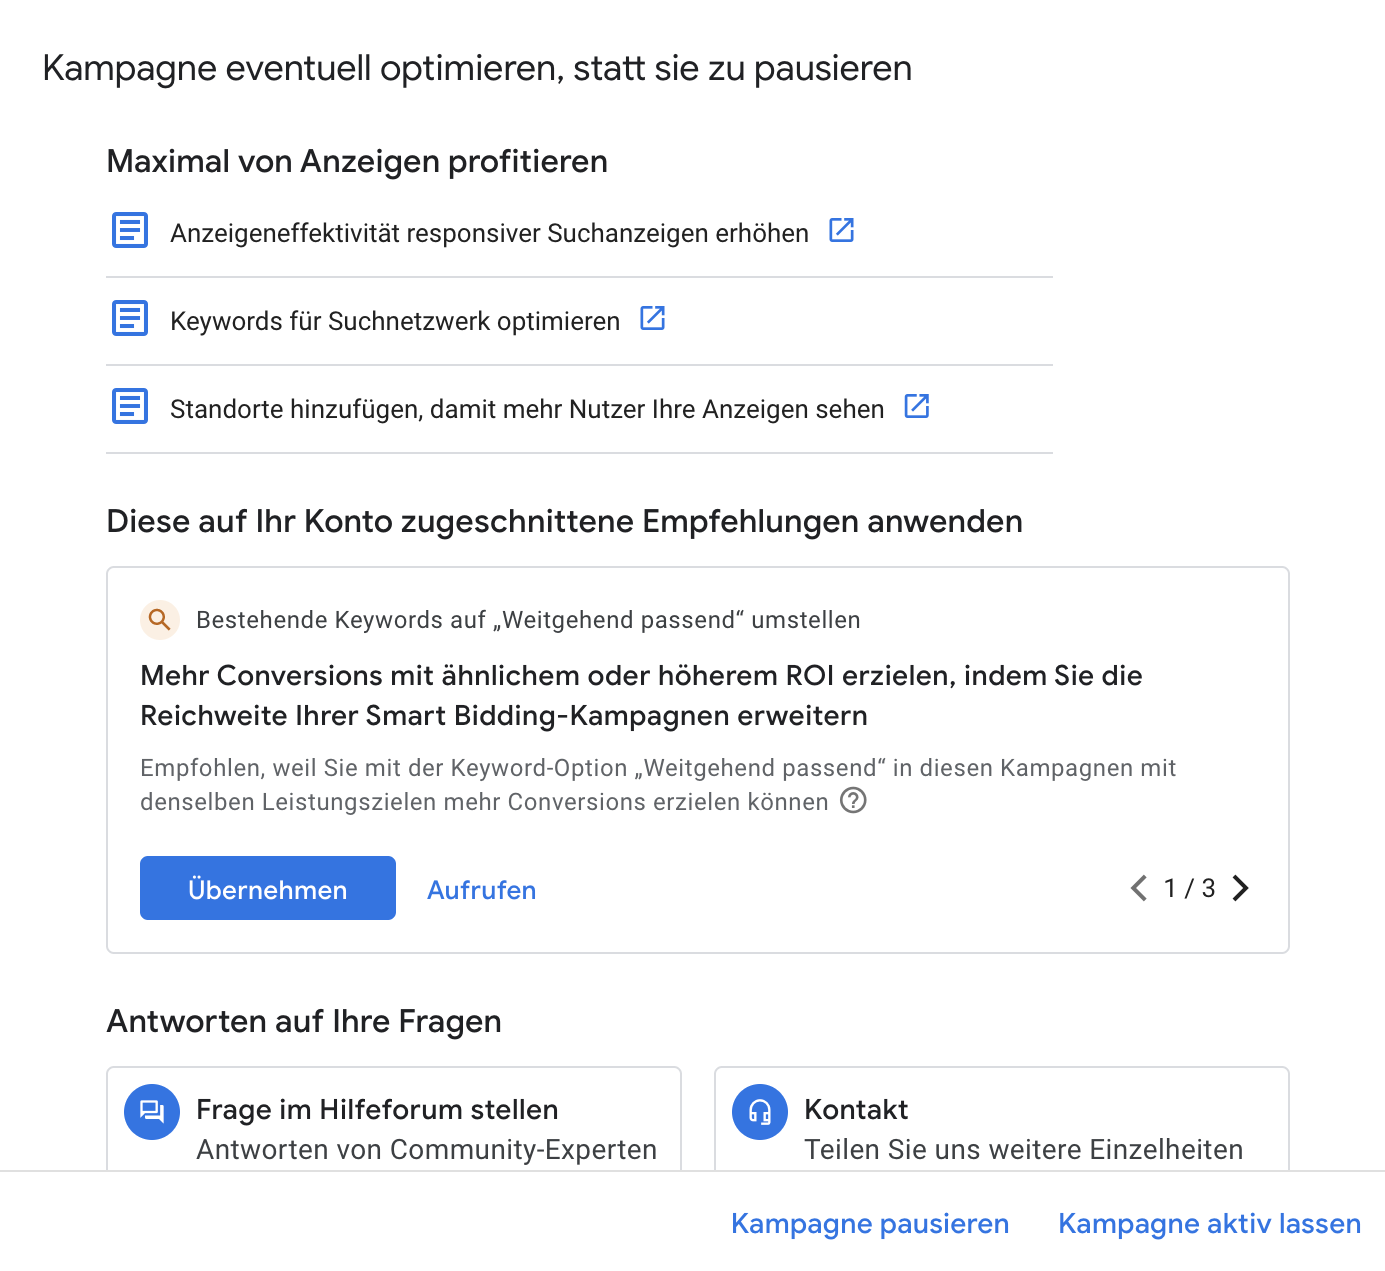Open help question mark icon after Conversions text
1385x1271 pixels.
(853, 800)
